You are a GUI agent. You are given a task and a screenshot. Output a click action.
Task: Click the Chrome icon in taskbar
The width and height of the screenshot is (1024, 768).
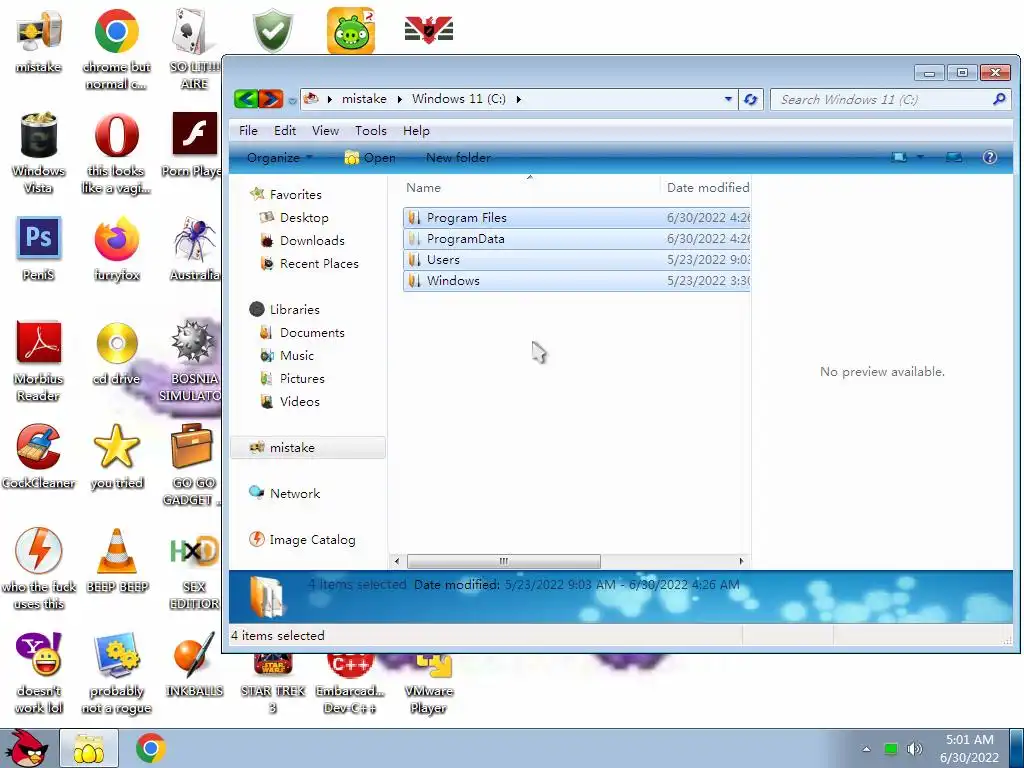click(x=150, y=748)
